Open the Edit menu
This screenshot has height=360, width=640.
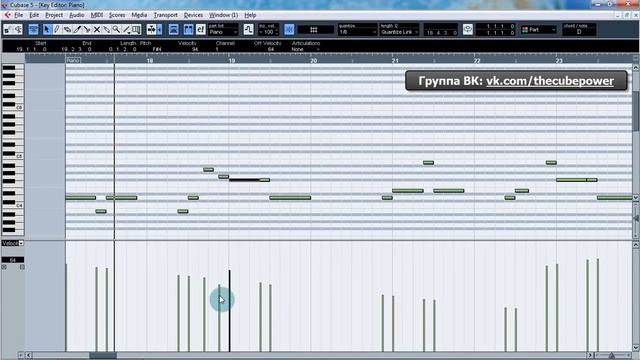34,15
